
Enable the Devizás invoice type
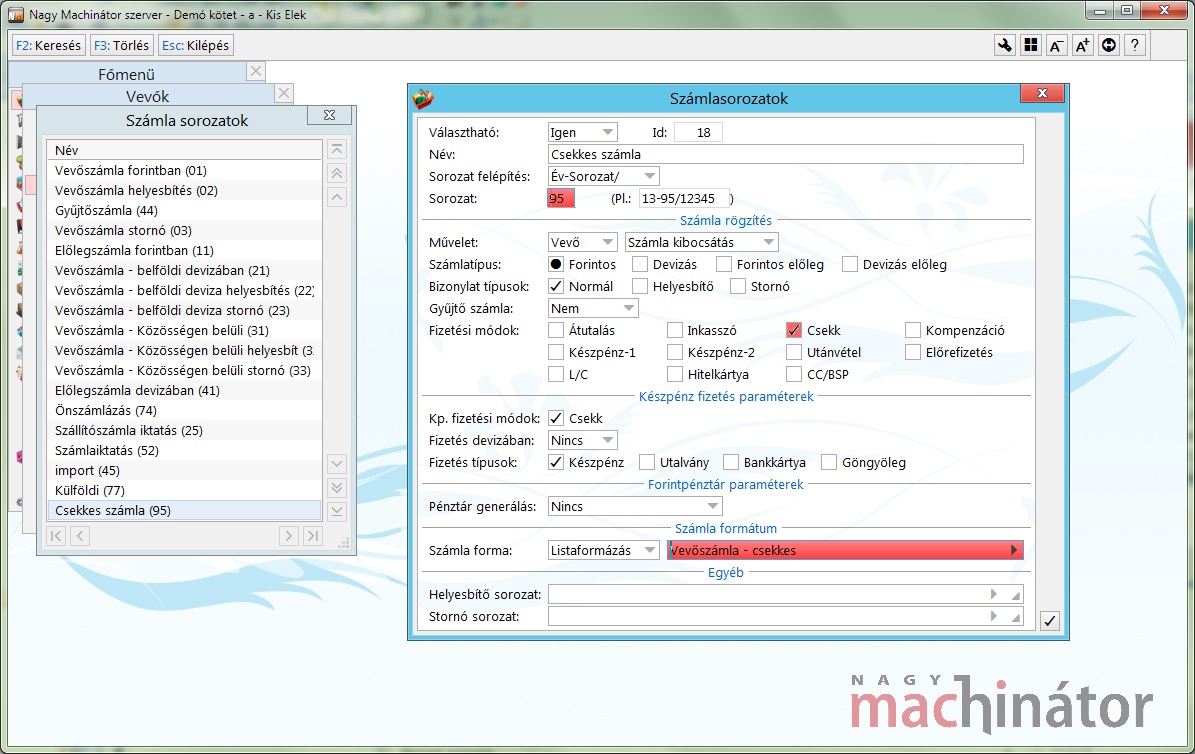640,265
